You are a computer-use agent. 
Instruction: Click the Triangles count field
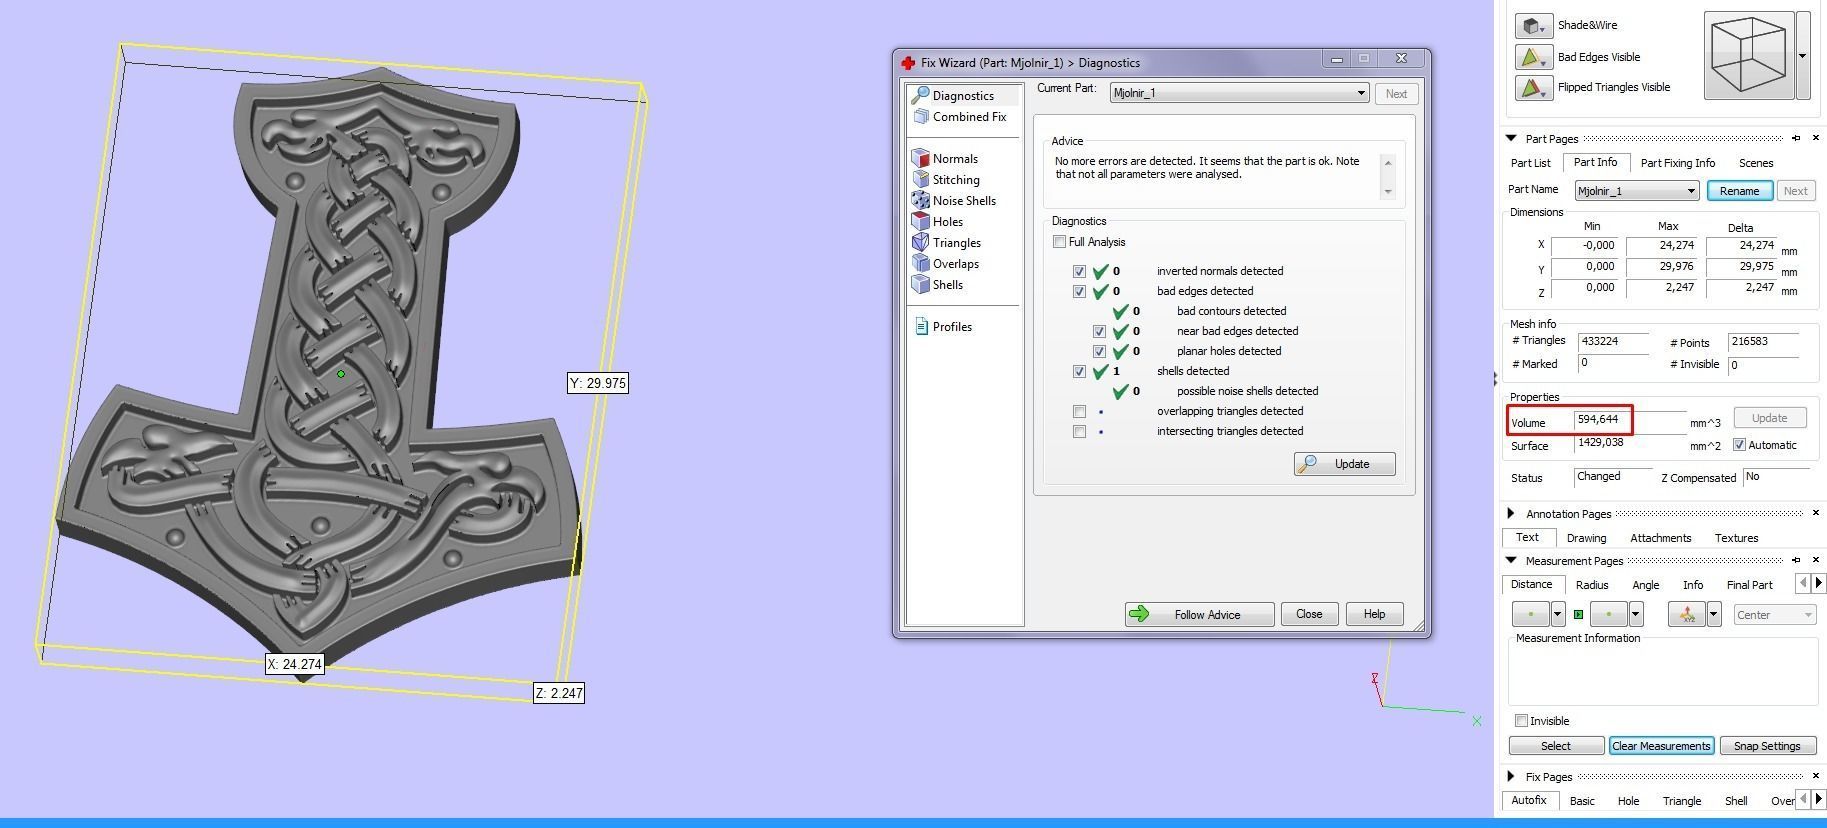[x=1613, y=342]
